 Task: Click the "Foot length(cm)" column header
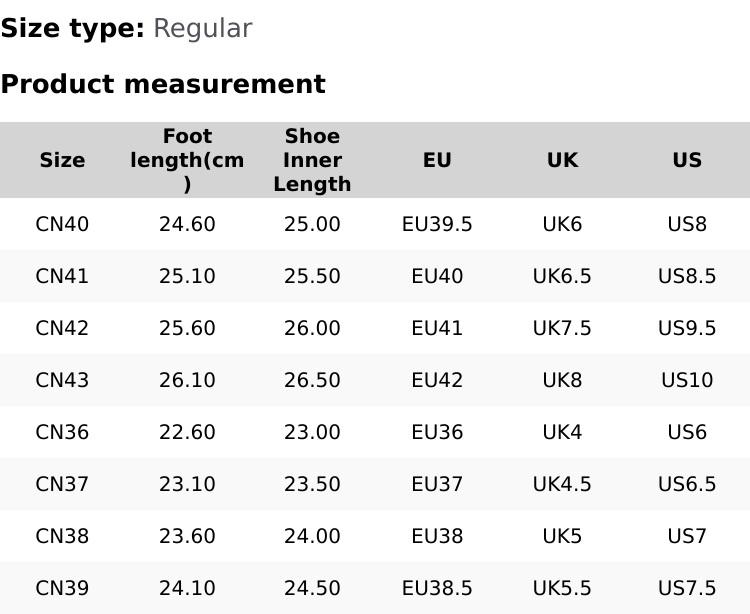(x=187, y=160)
